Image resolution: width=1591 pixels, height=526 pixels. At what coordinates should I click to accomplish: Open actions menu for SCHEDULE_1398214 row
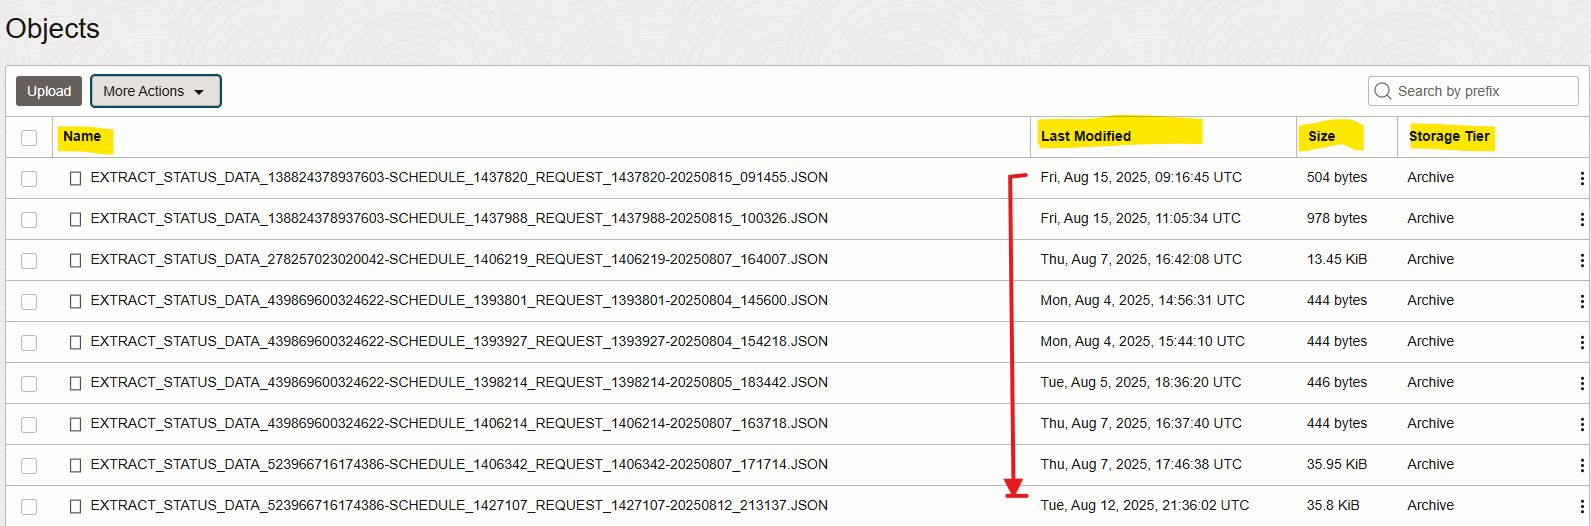(x=1582, y=383)
